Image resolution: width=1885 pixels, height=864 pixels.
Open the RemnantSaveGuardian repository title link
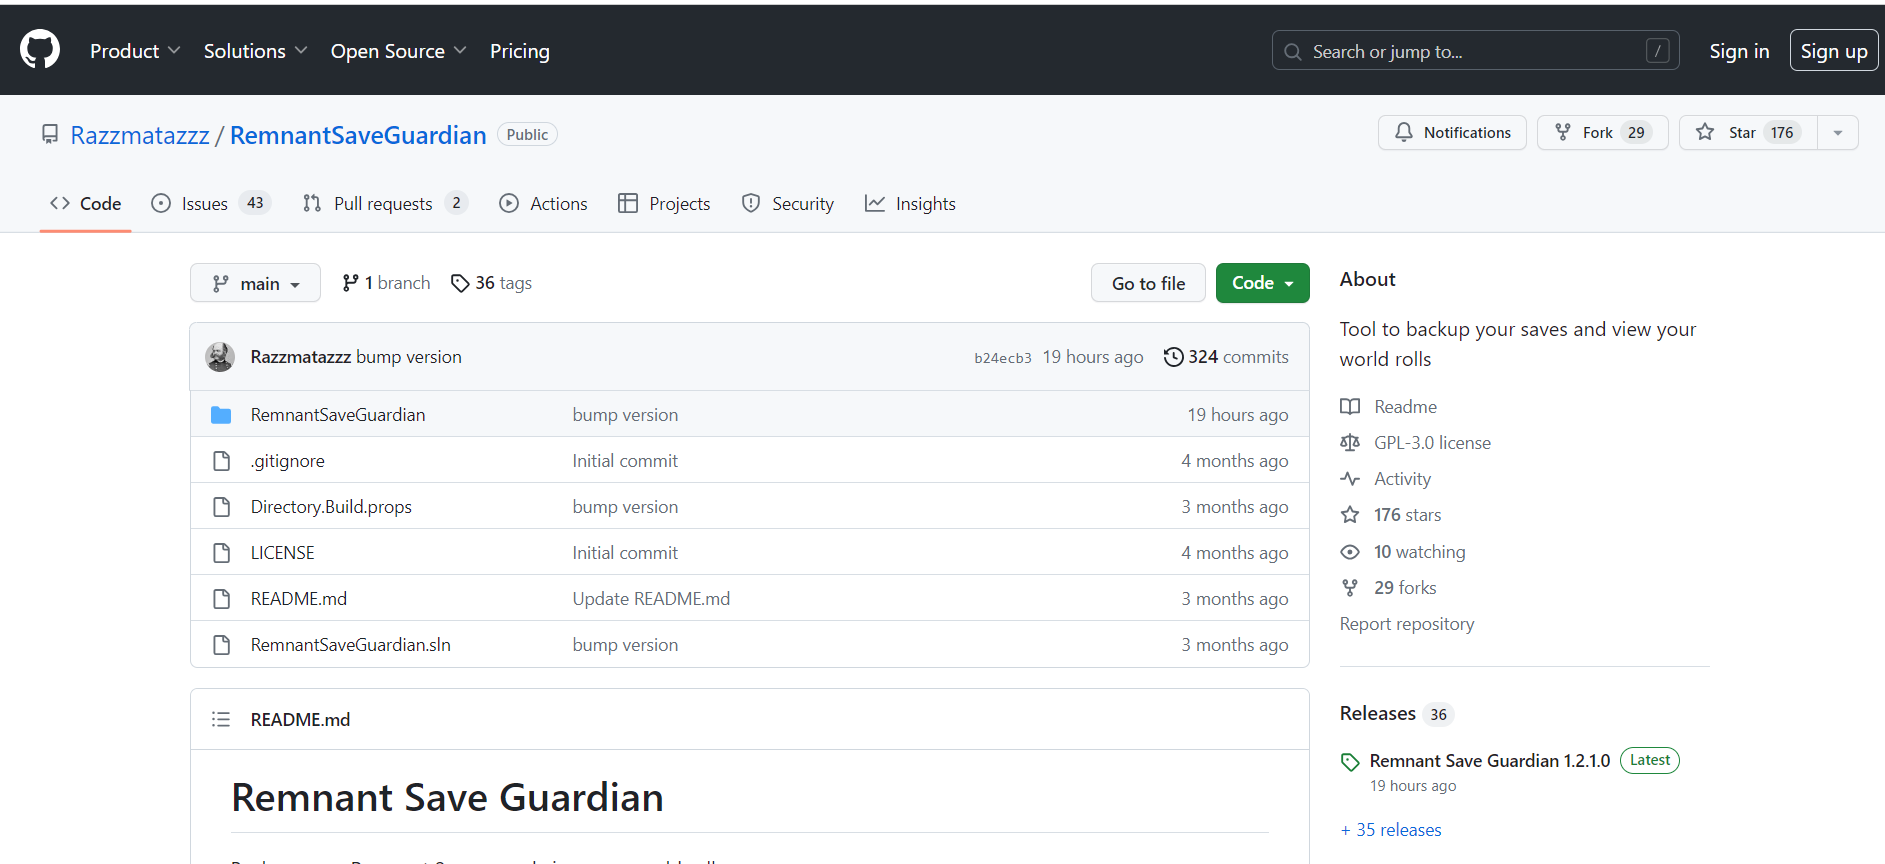pyautogui.click(x=358, y=135)
